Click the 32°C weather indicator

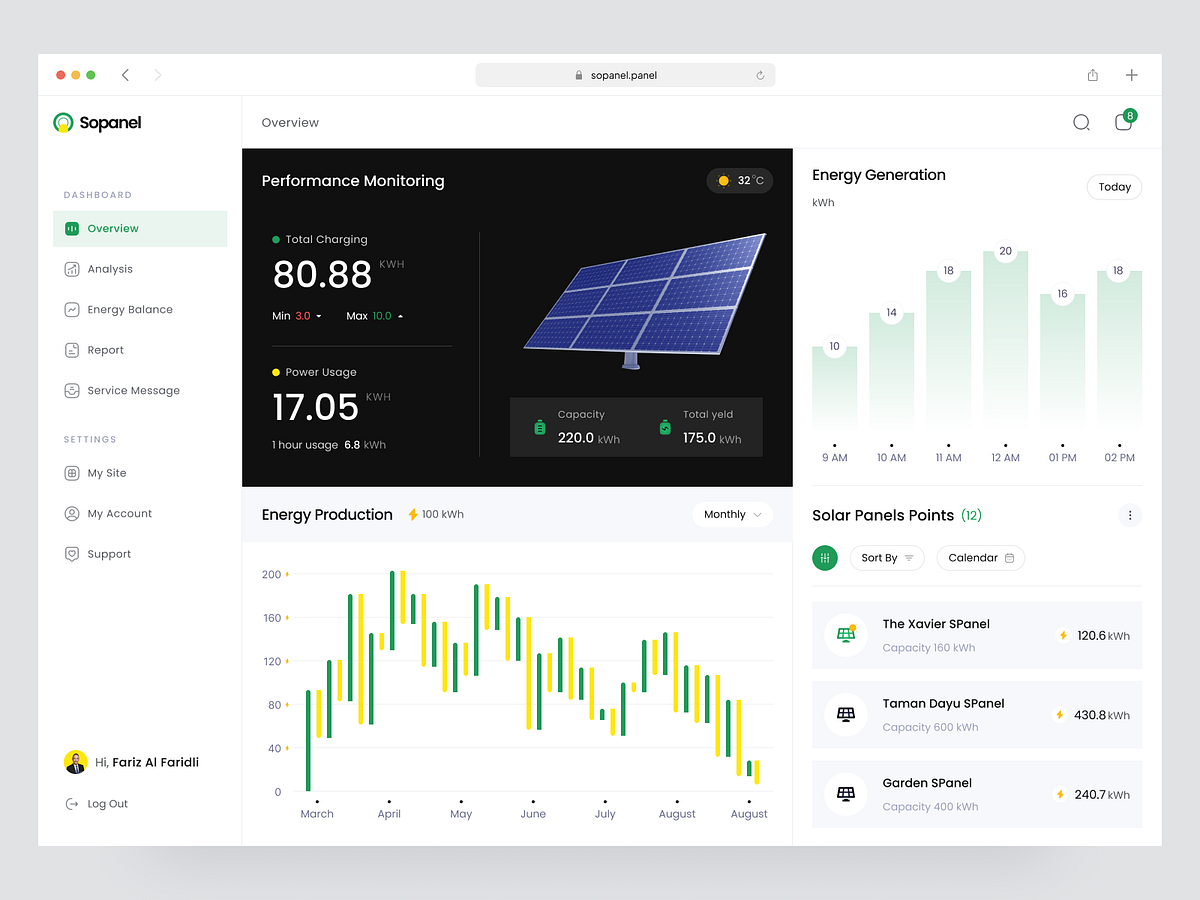tap(739, 181)
